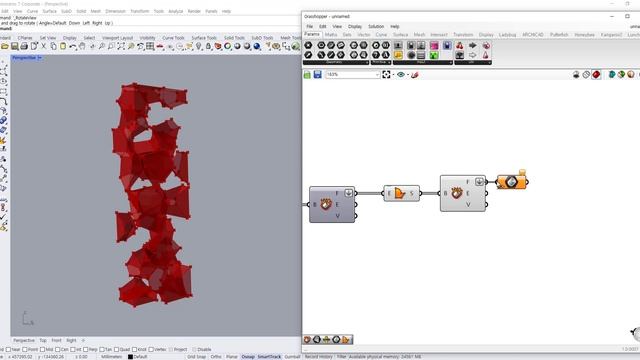Screen dimensions: 640x360
Task: Toggle Ortho in the Rhino status bar
Action: (216, 357)
